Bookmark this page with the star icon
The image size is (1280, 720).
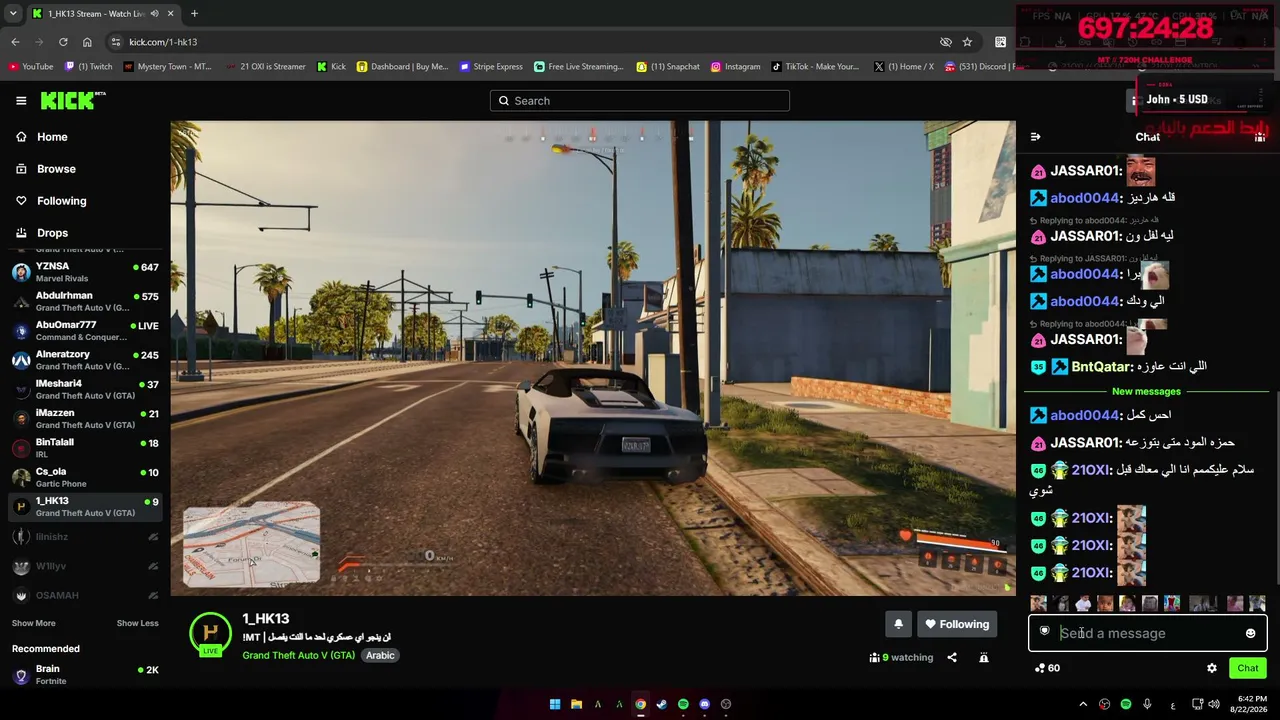[x=967, y=42]
